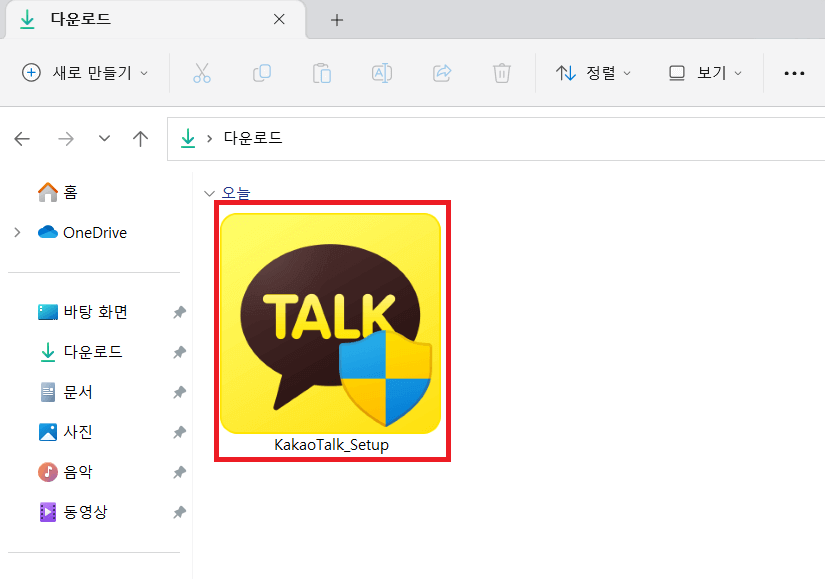Screen dimensions: 825x579
Task: Click the Delete trash can icon
Action: (x=502, y=73)
